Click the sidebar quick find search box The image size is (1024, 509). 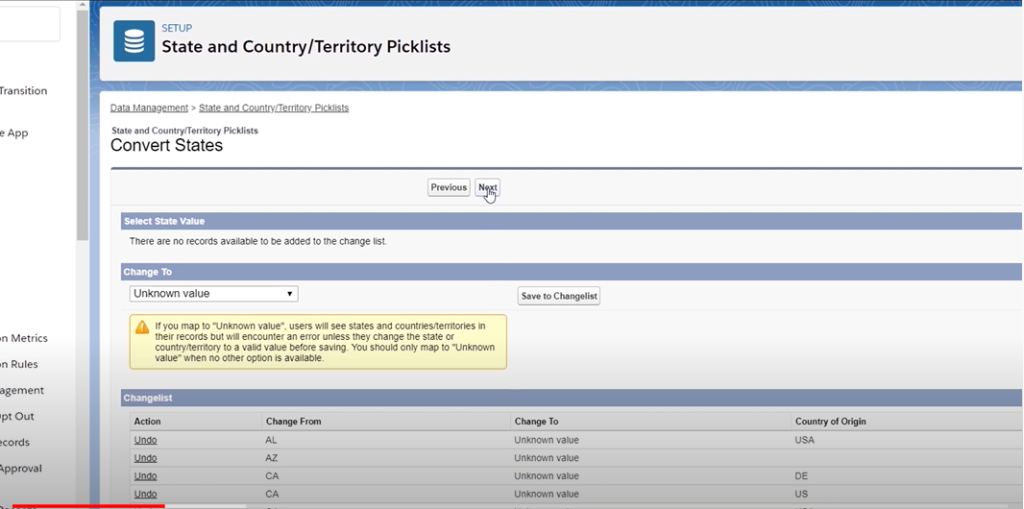(x=29, y=25)
